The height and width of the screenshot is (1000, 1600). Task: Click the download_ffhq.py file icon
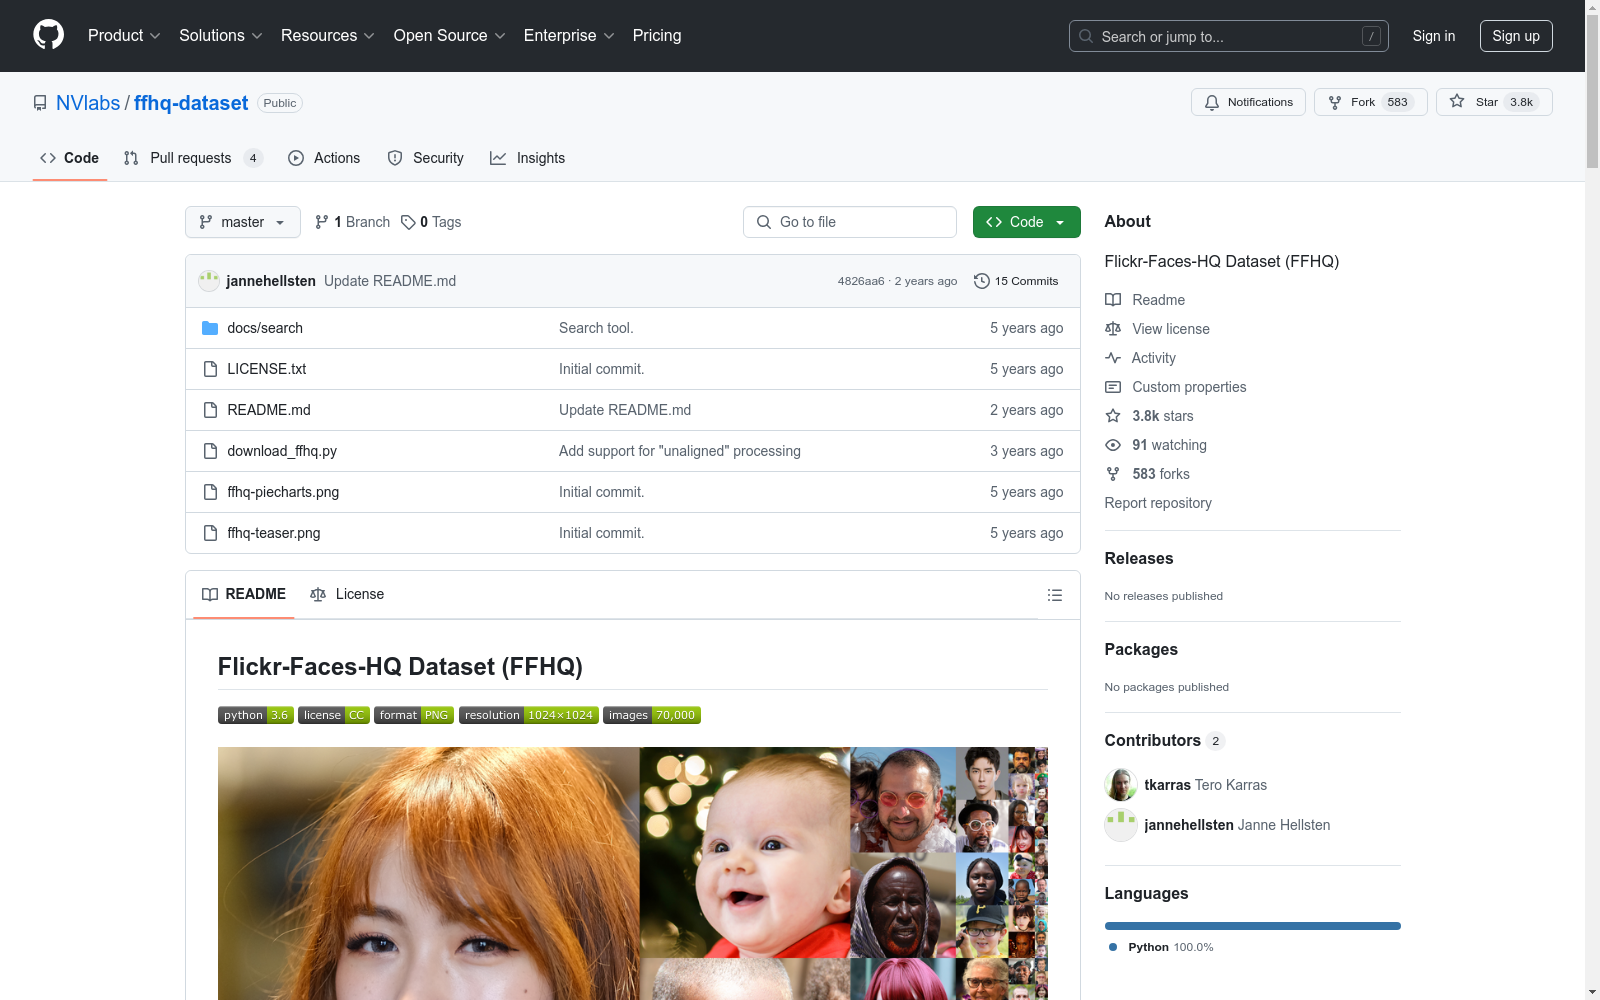(210, 451)
